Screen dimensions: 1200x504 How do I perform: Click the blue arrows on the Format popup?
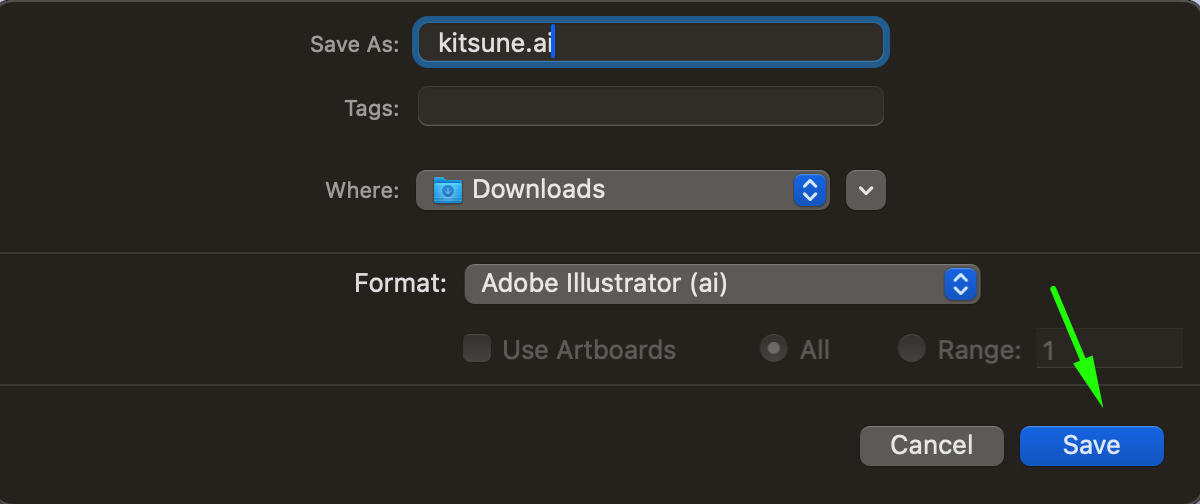[x=960, y=284]
